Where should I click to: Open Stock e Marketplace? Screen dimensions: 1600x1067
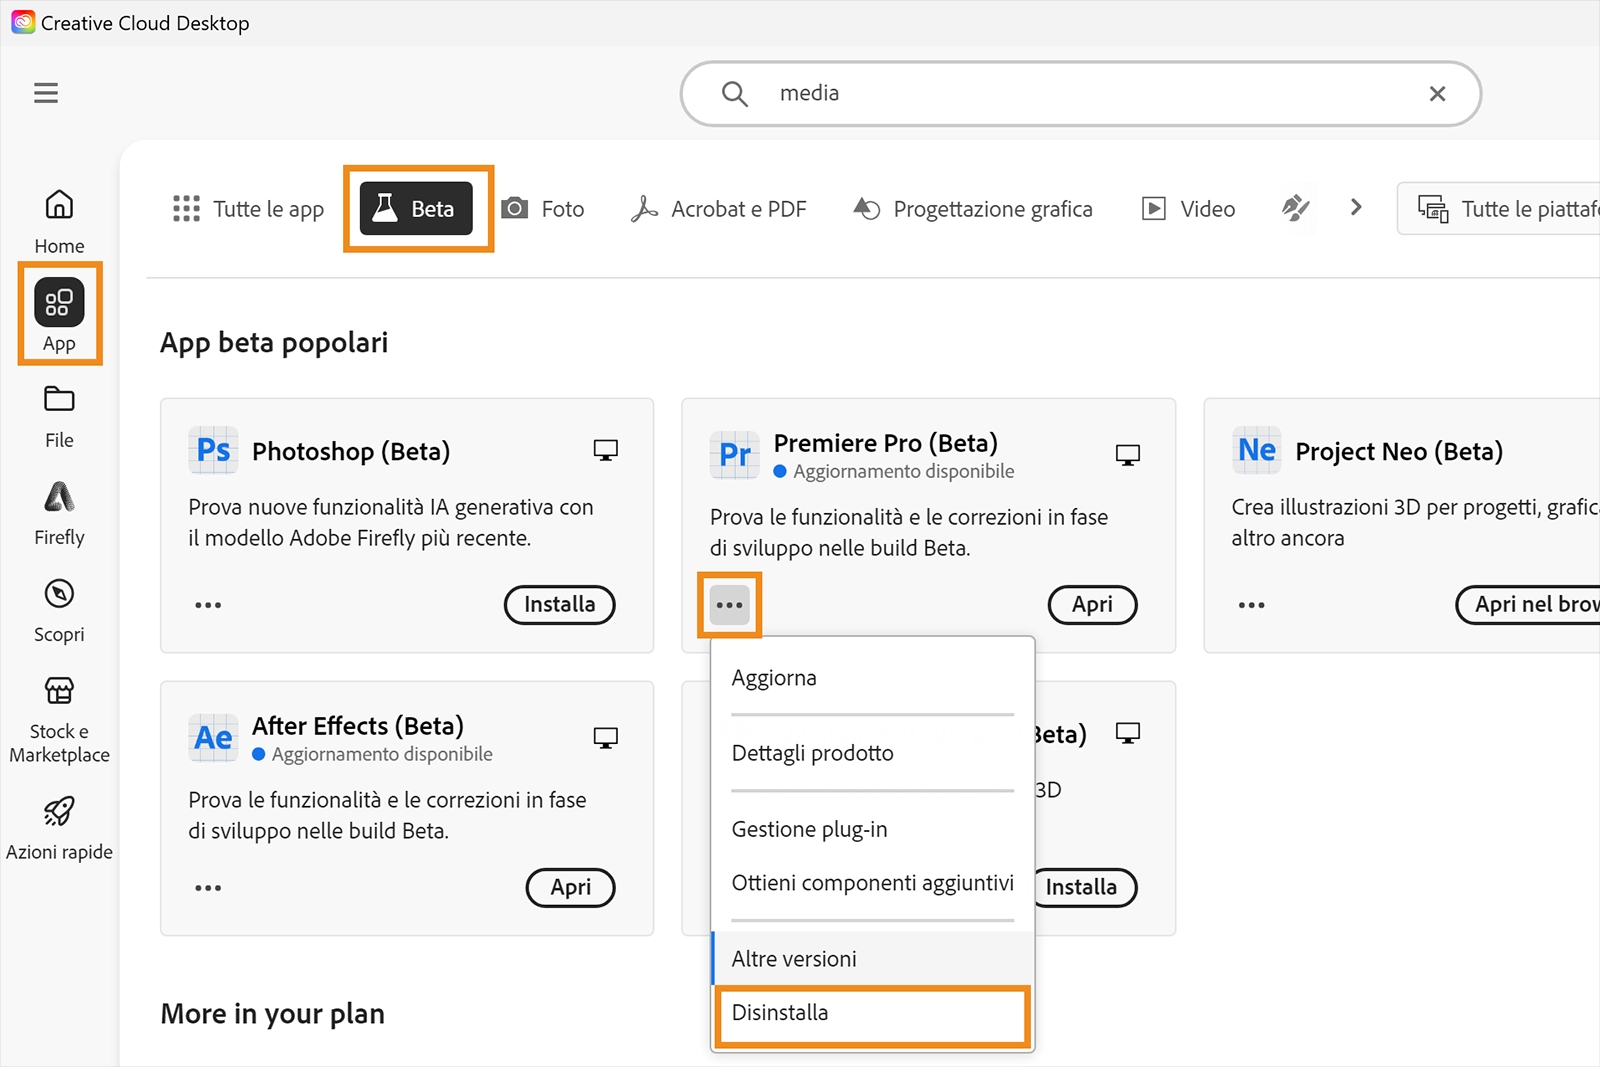click(58, 717)
